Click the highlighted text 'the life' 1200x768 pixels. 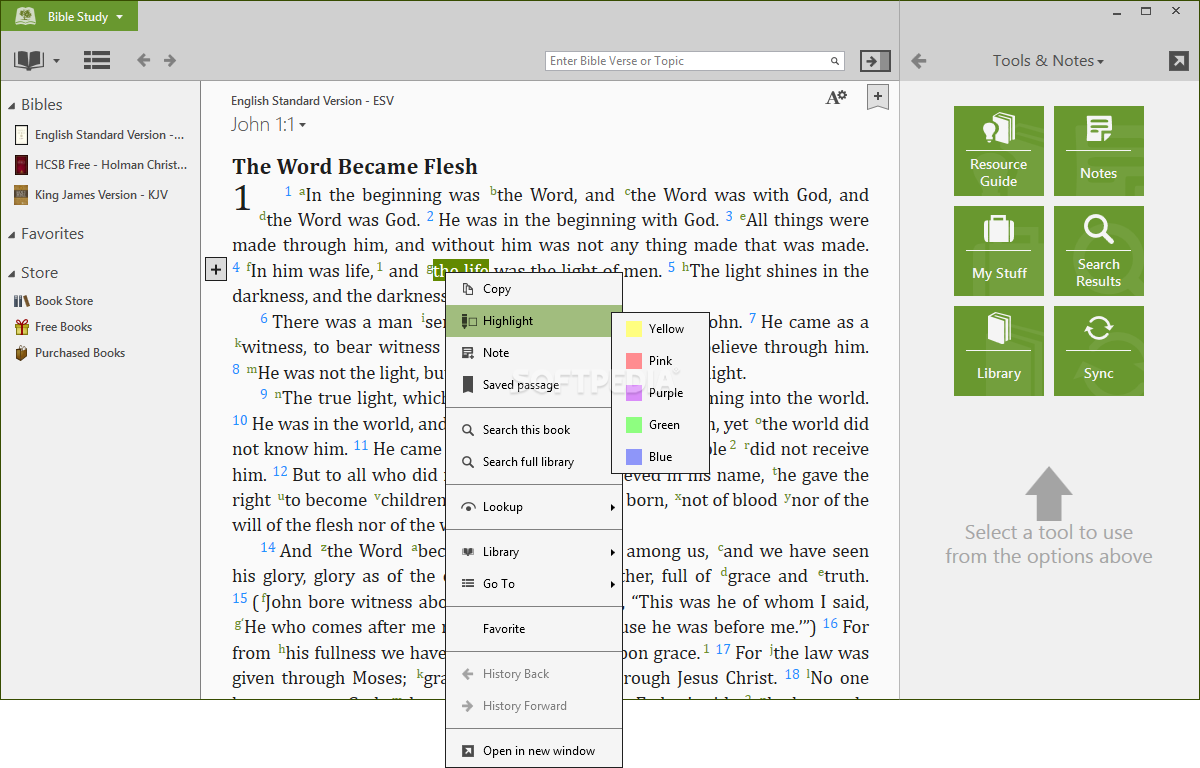(x=461, y=270)
